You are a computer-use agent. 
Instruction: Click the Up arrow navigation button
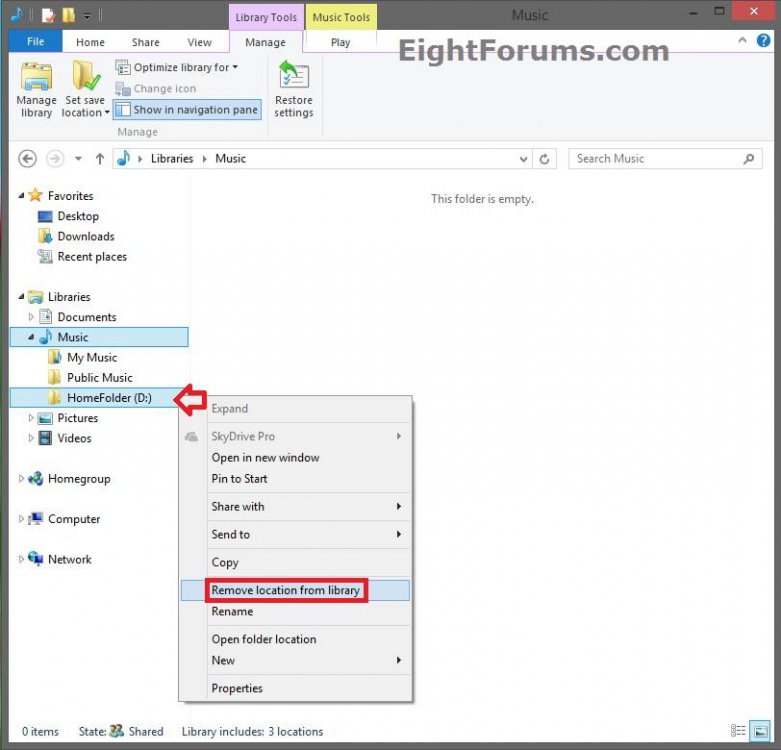(x=100, y=159)
